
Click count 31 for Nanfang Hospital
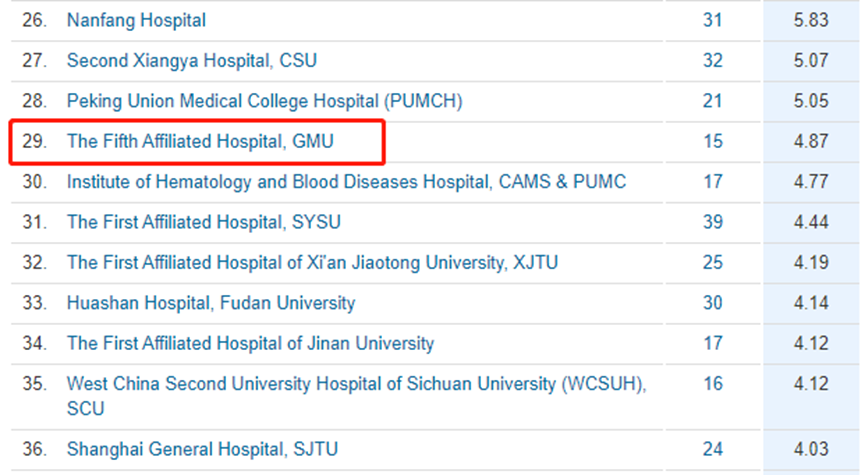[712, 19]
